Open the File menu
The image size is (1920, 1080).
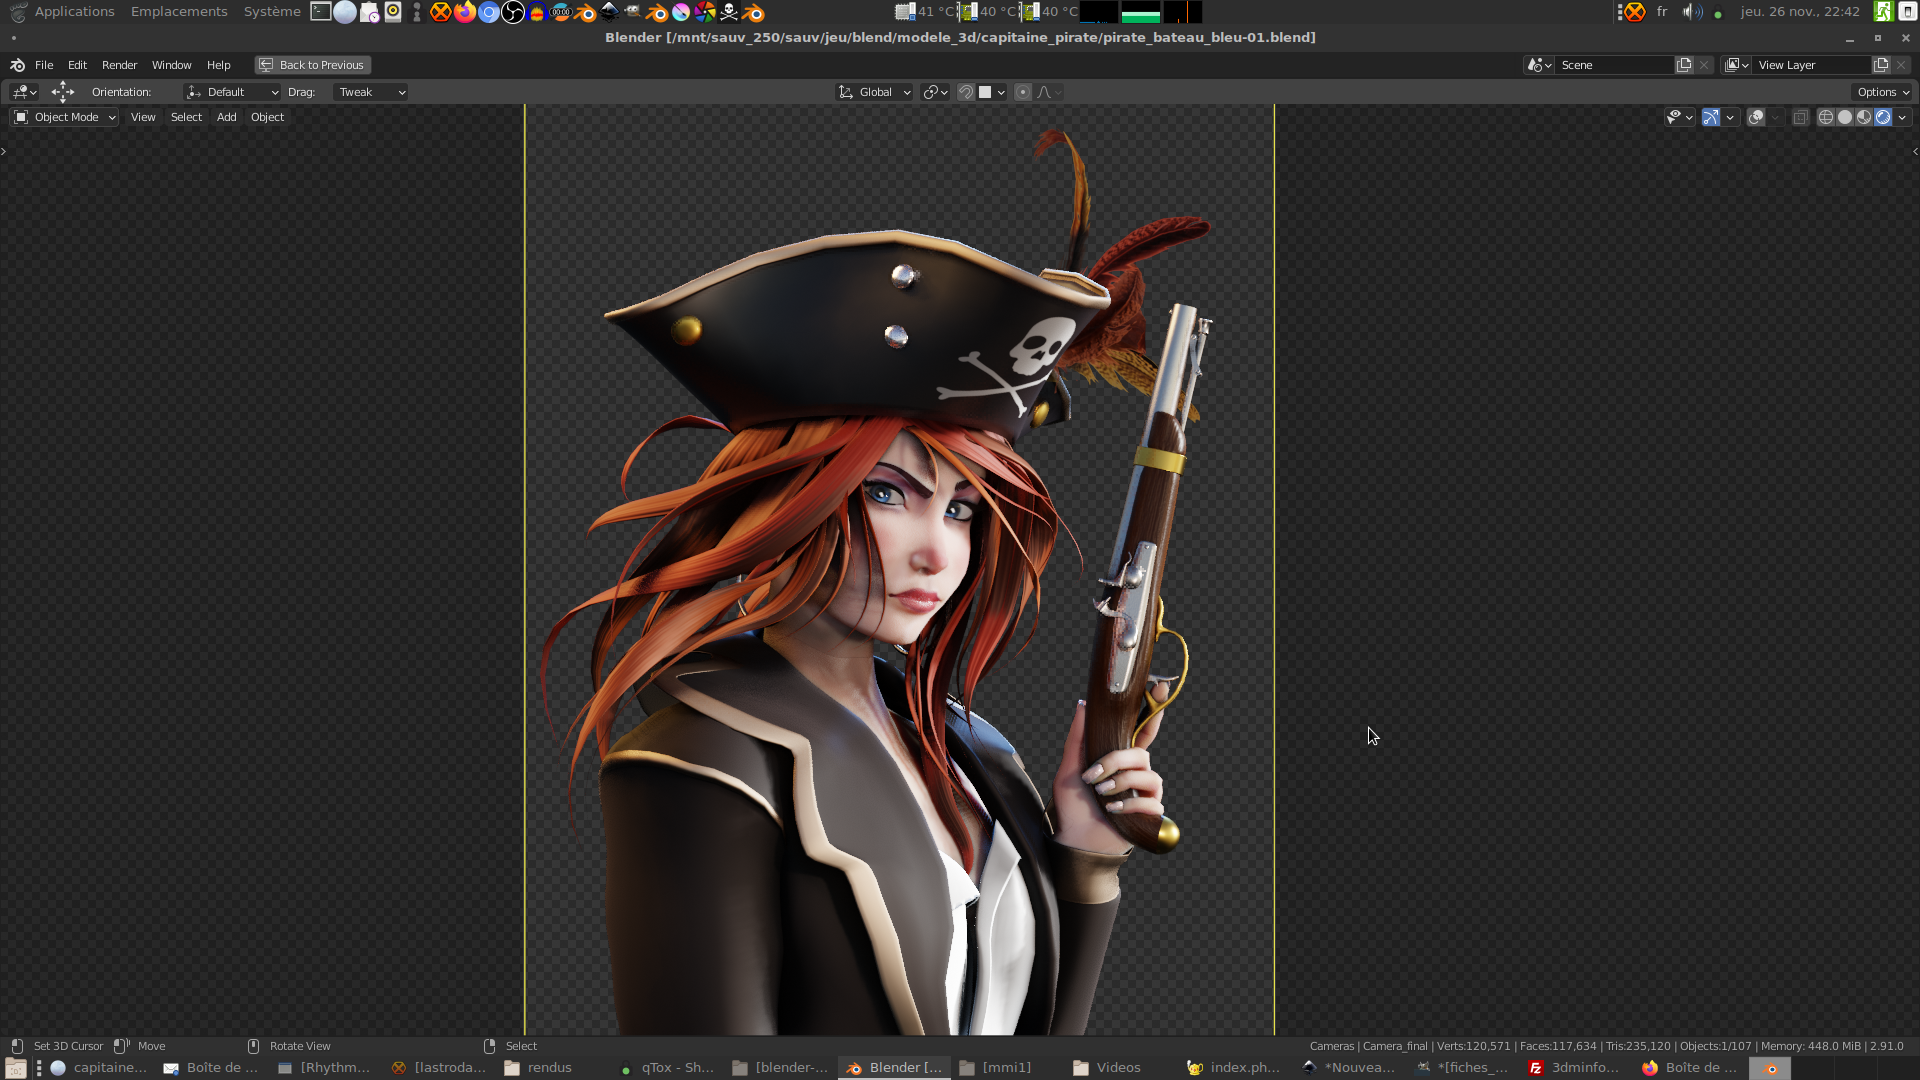[44, 65]
